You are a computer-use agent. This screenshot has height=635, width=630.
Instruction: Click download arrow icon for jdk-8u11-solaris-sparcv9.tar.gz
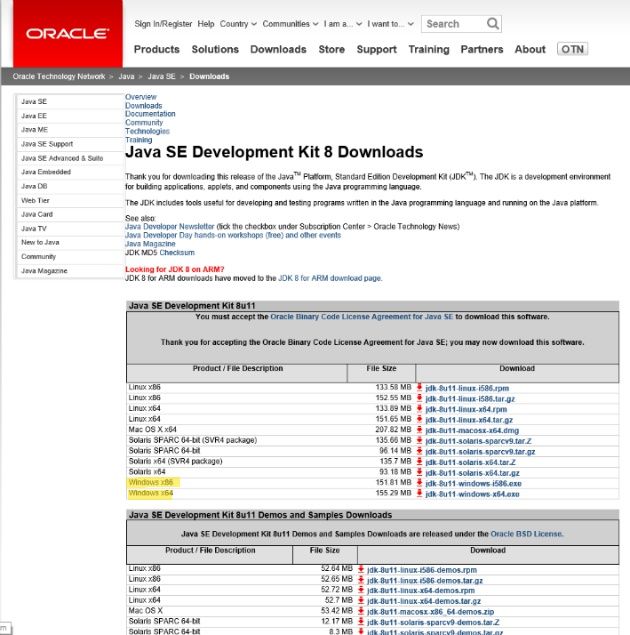coord(419,451)
